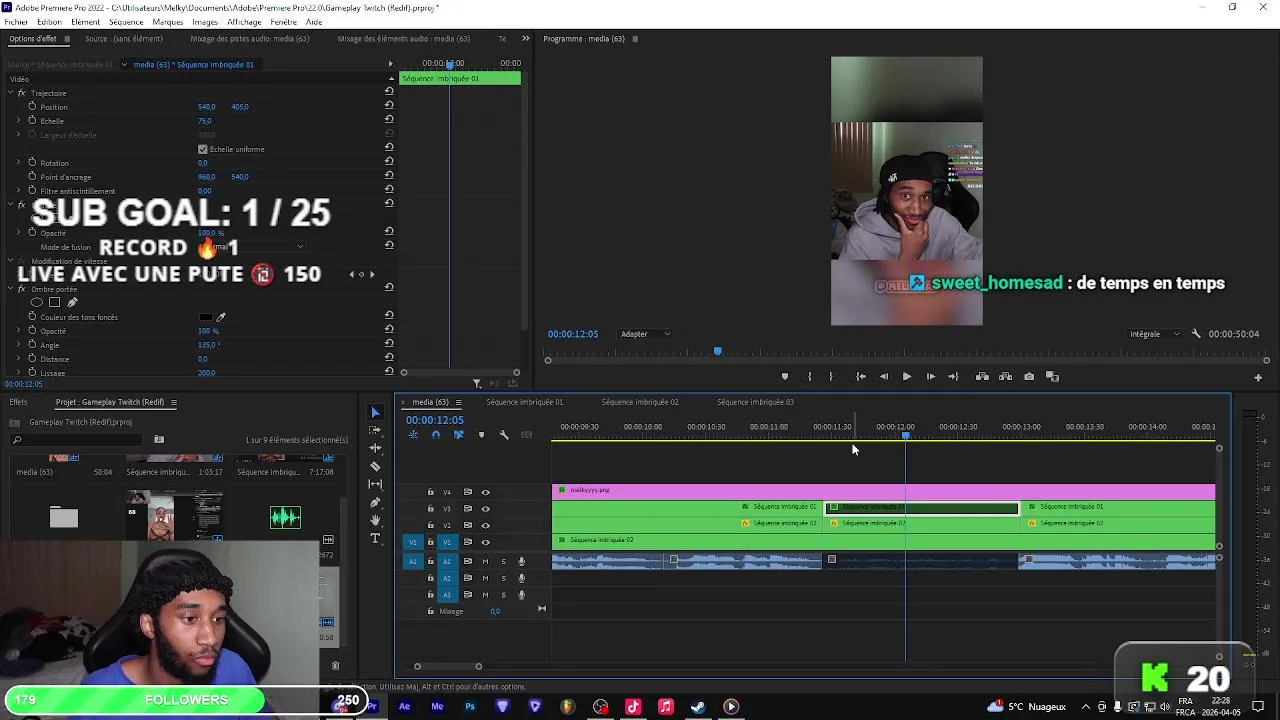1280x720 pixels.
Task: Select the Razor tool
Action: click(375, 466)
